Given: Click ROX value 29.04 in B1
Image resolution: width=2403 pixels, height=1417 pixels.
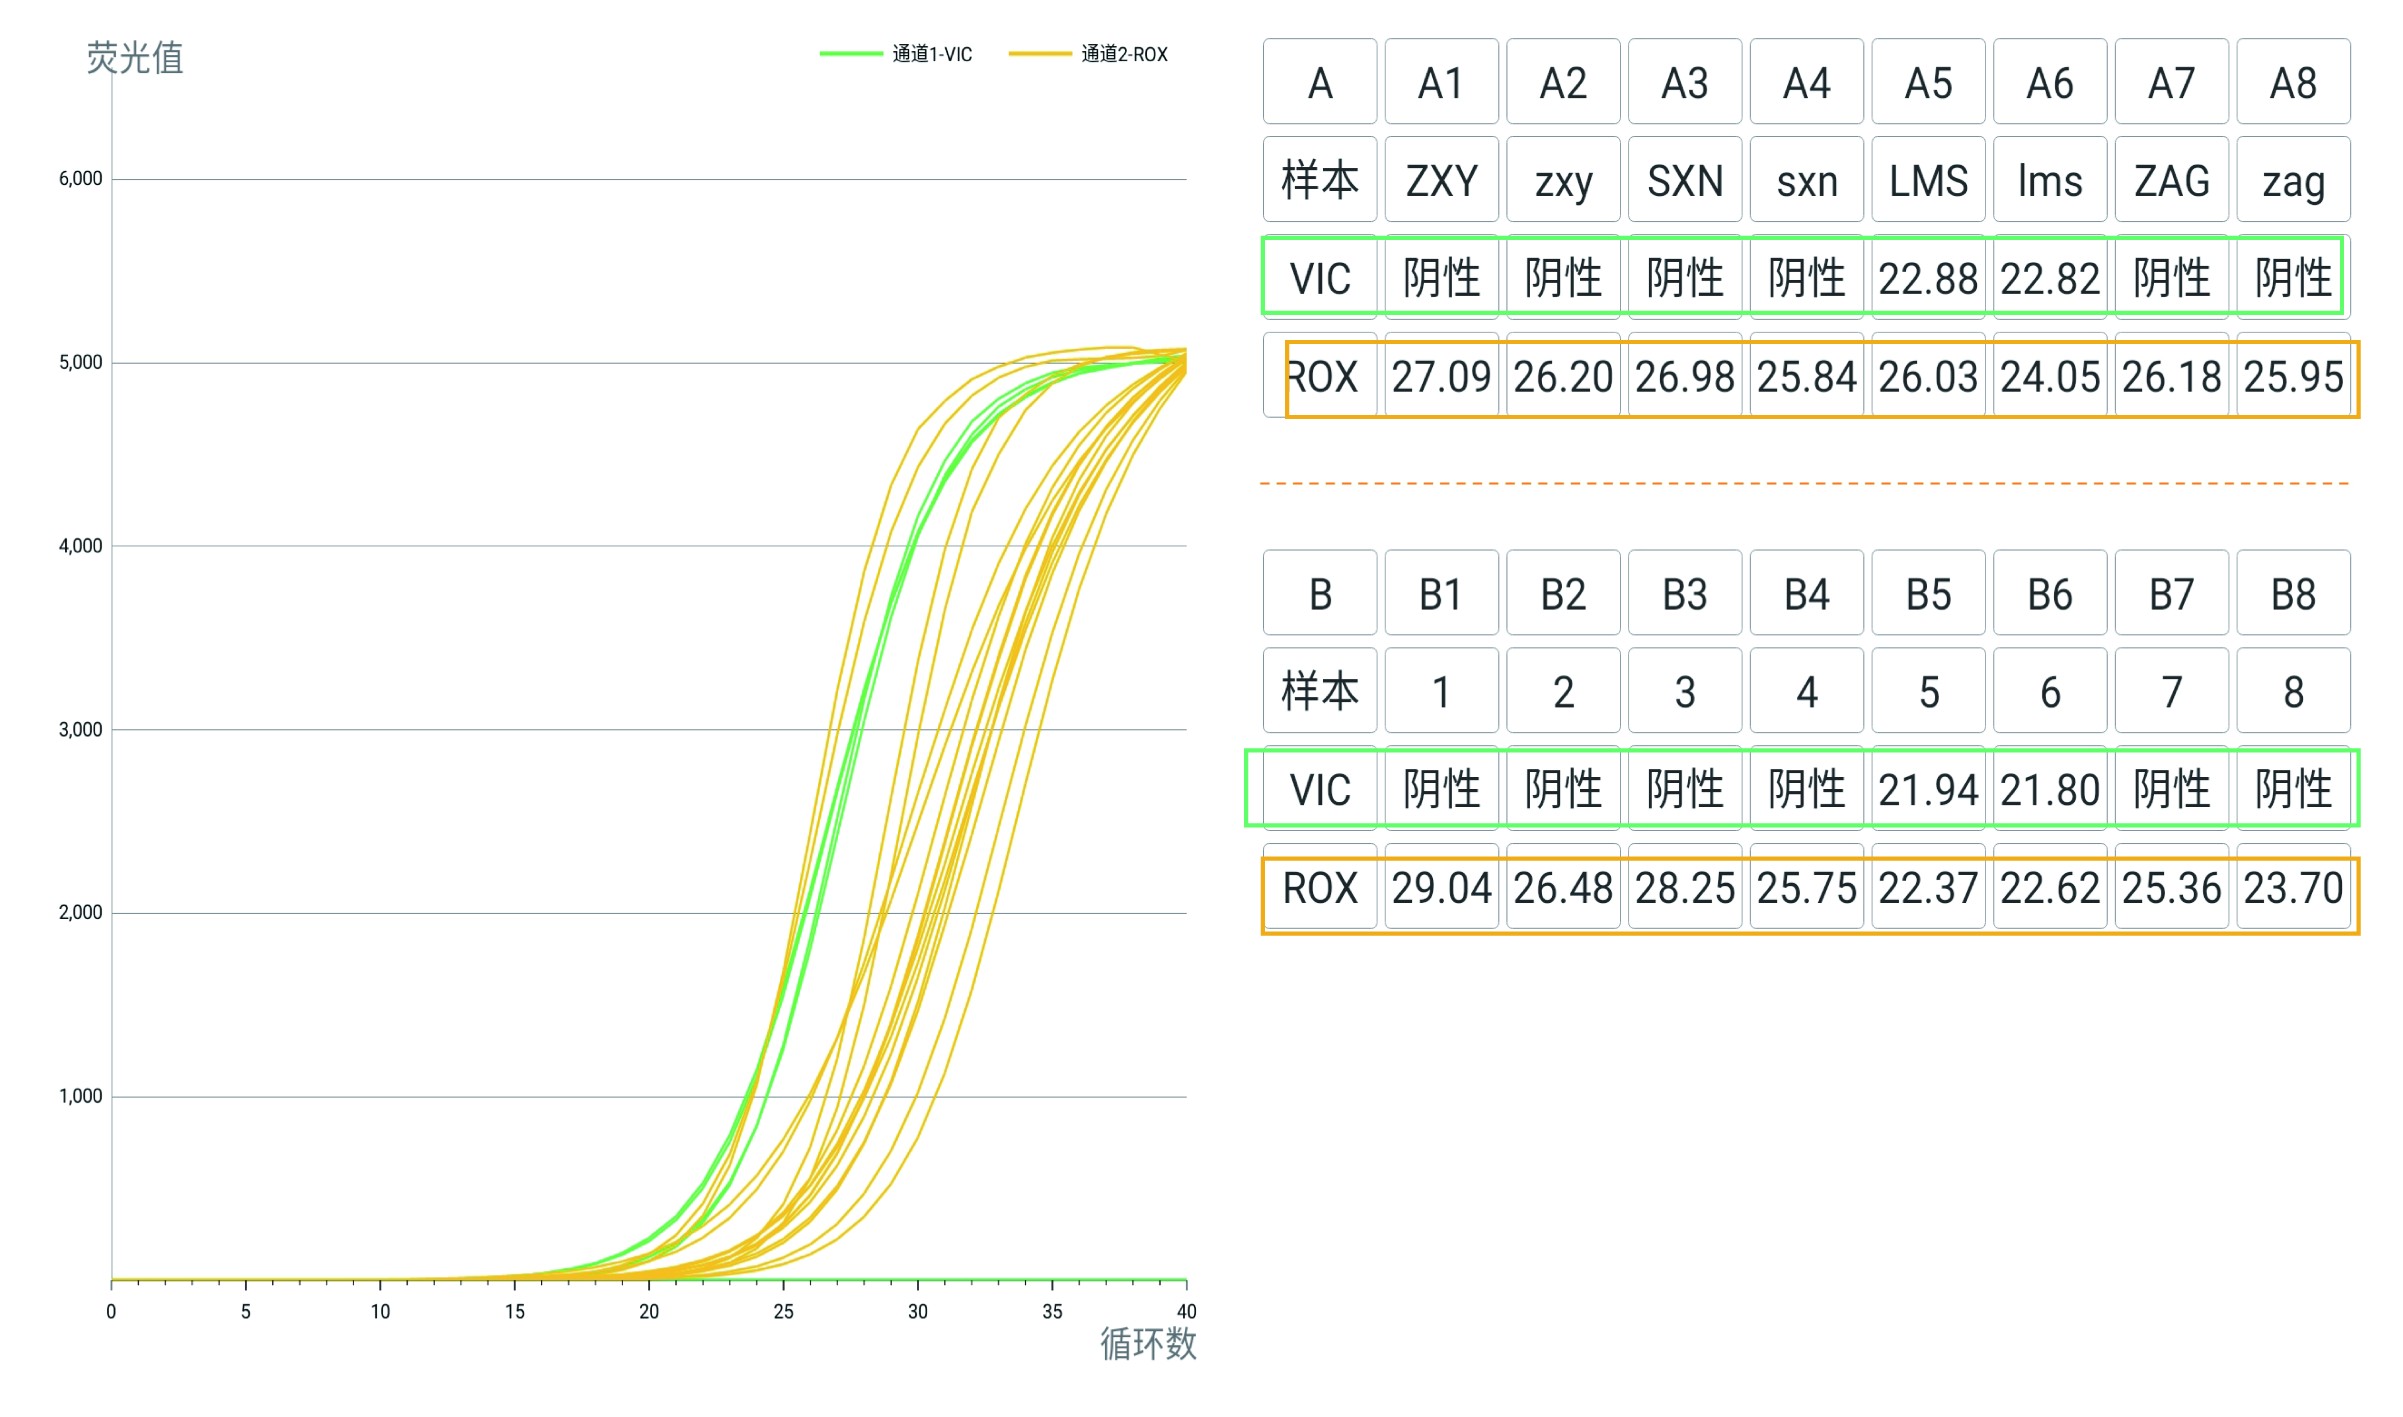Looking at the screenshot, I should point(1441,888).
